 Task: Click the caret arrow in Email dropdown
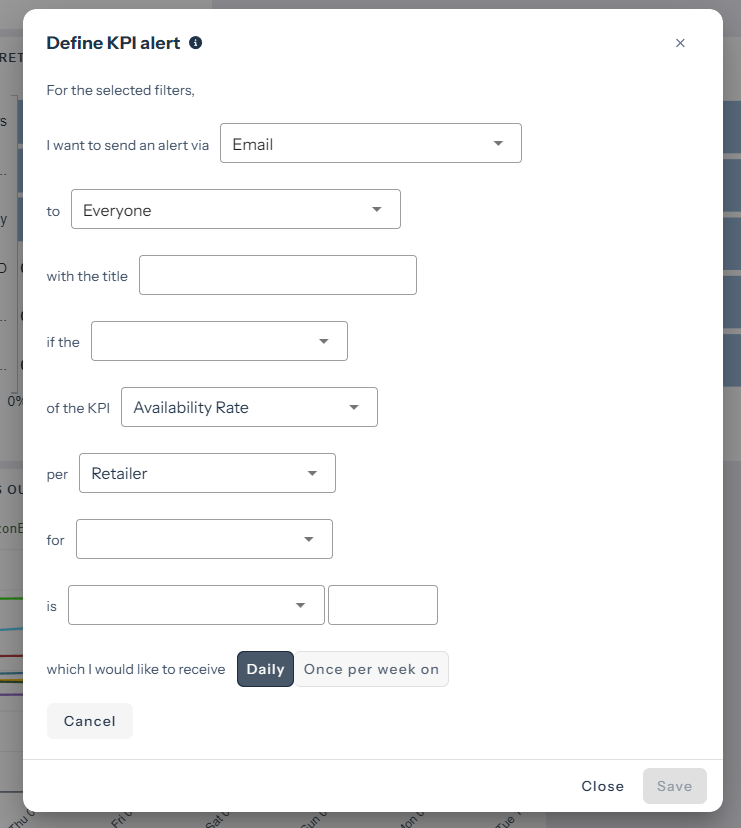tap(499, 144)
